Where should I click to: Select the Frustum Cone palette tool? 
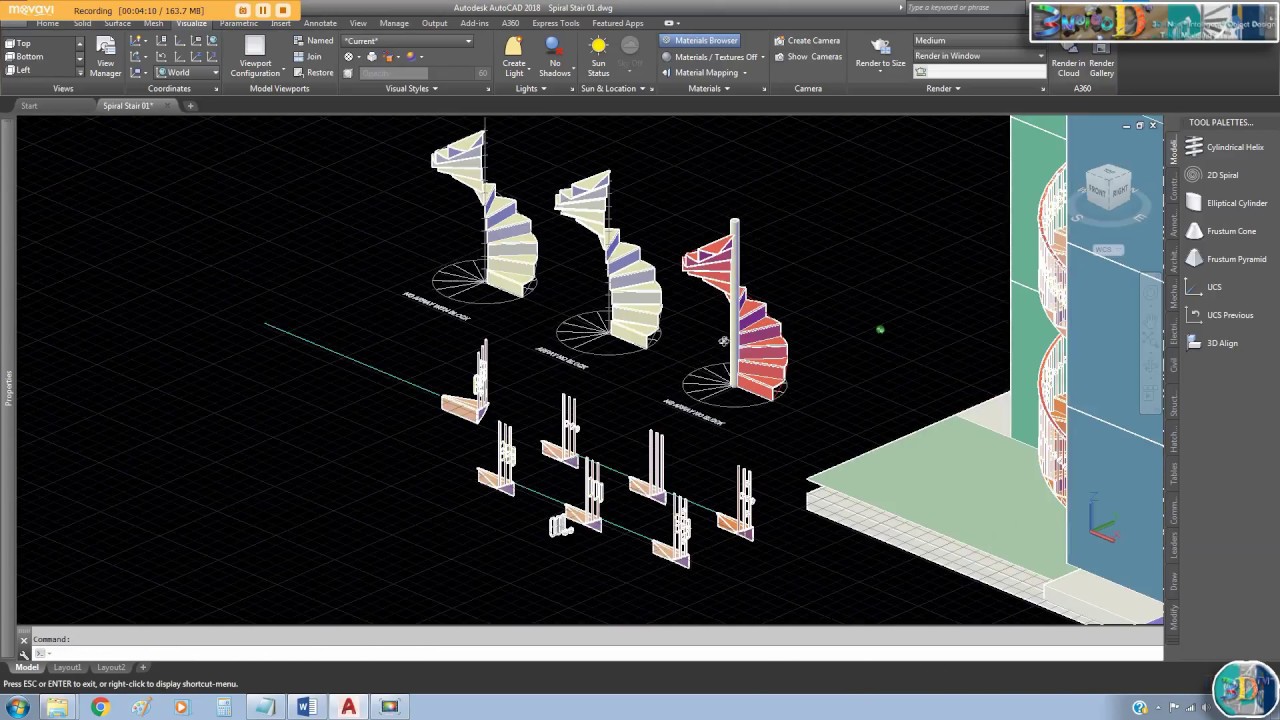click(1221, 231)
